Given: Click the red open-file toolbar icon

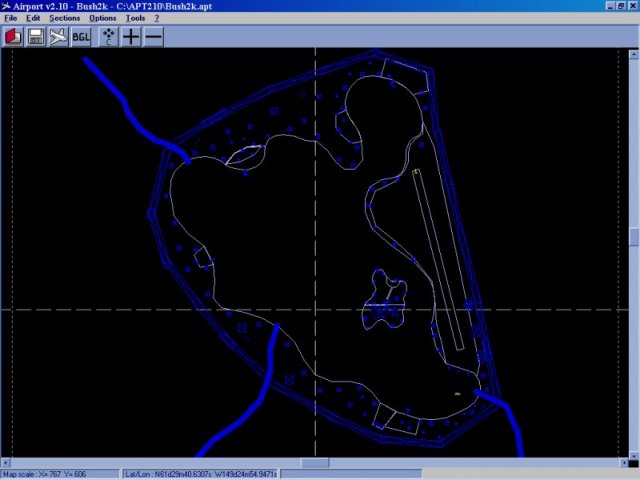Looking at the screenshot, I should pos(13,37).
